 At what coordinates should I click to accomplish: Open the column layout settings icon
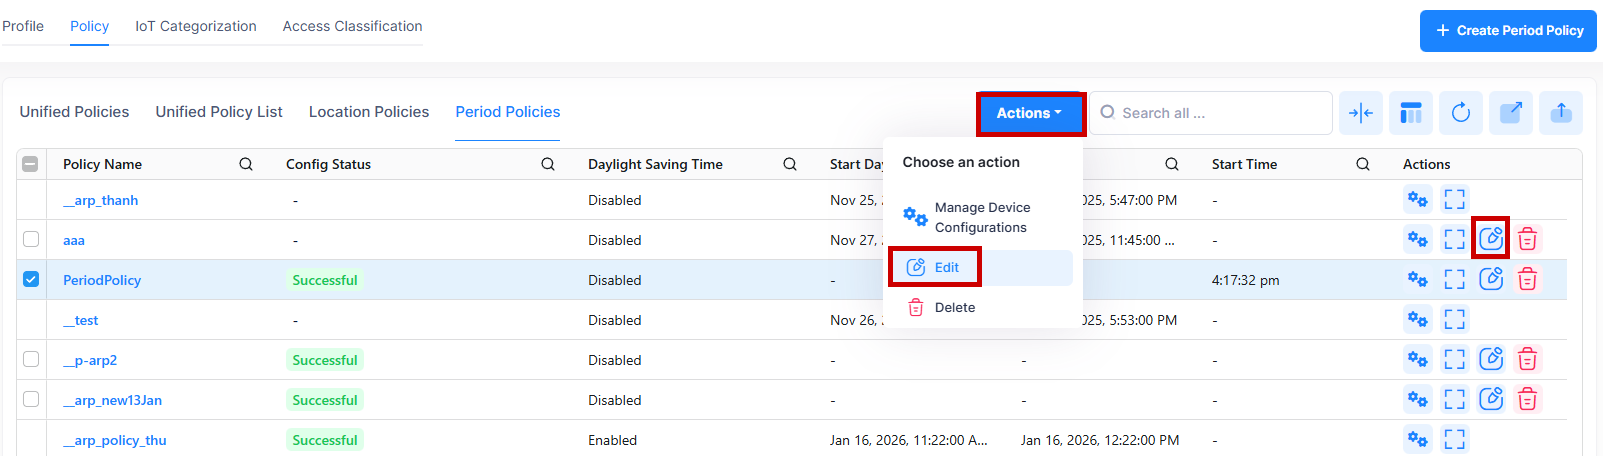(x=1410, y=113)
